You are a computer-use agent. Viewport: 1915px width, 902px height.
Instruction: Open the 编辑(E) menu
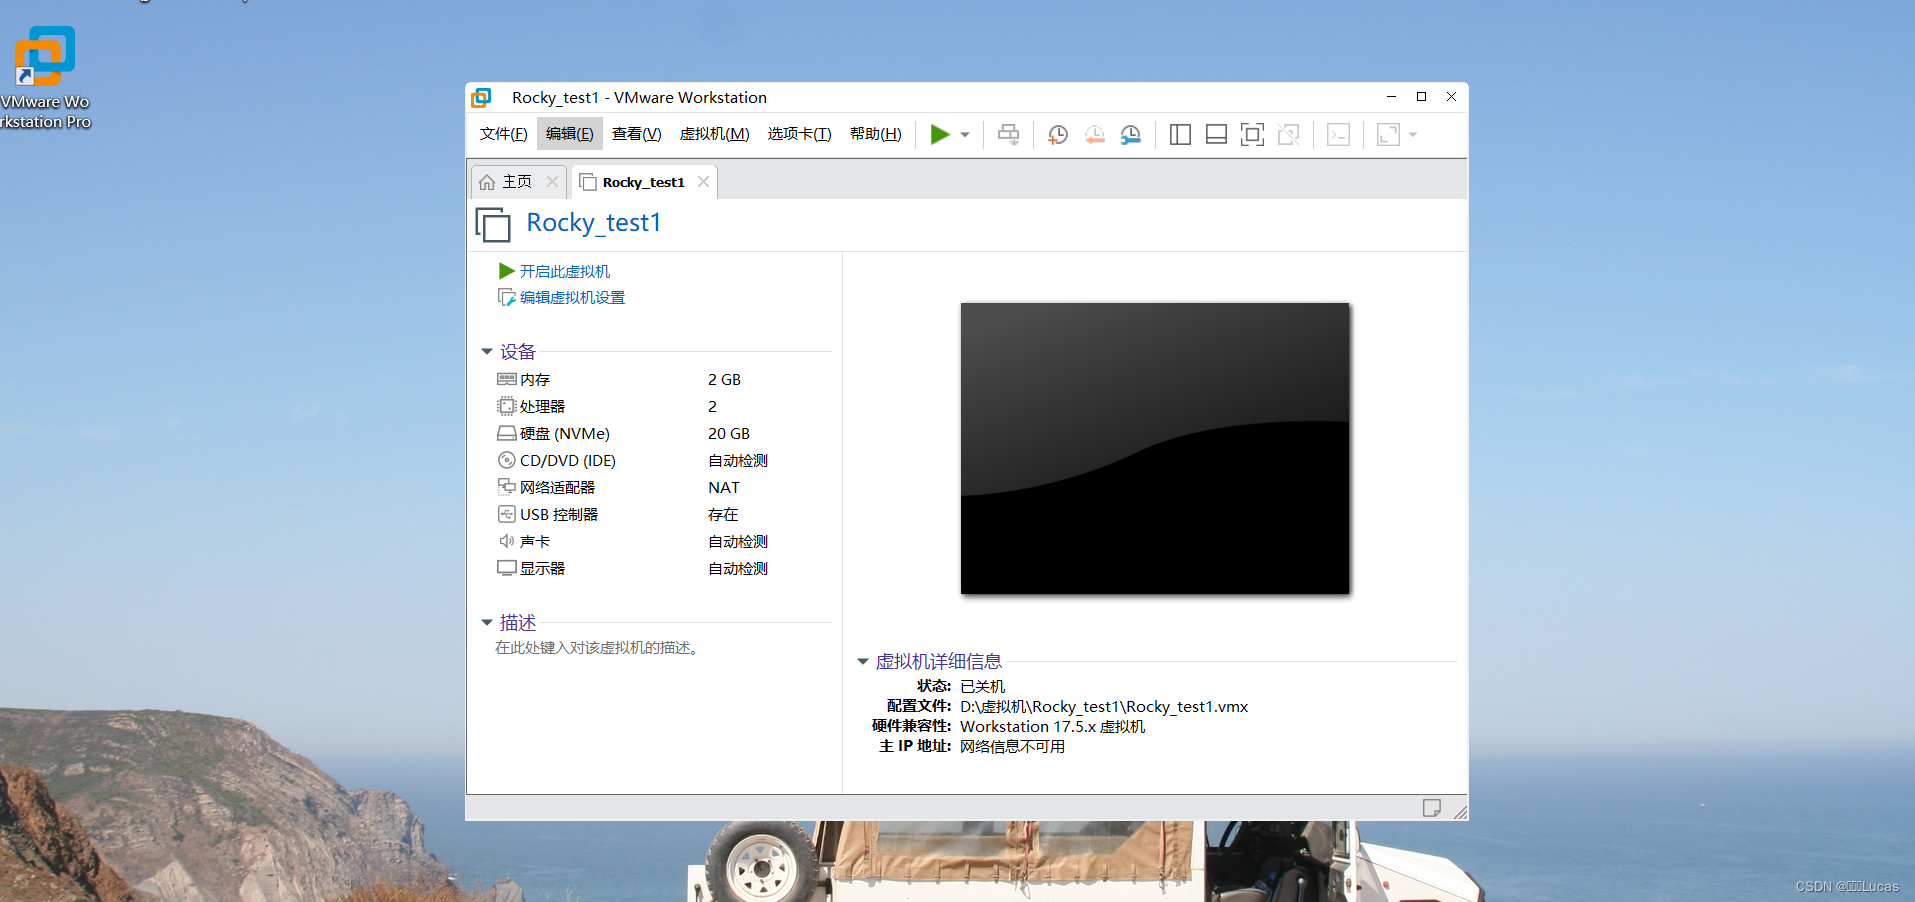569,134
